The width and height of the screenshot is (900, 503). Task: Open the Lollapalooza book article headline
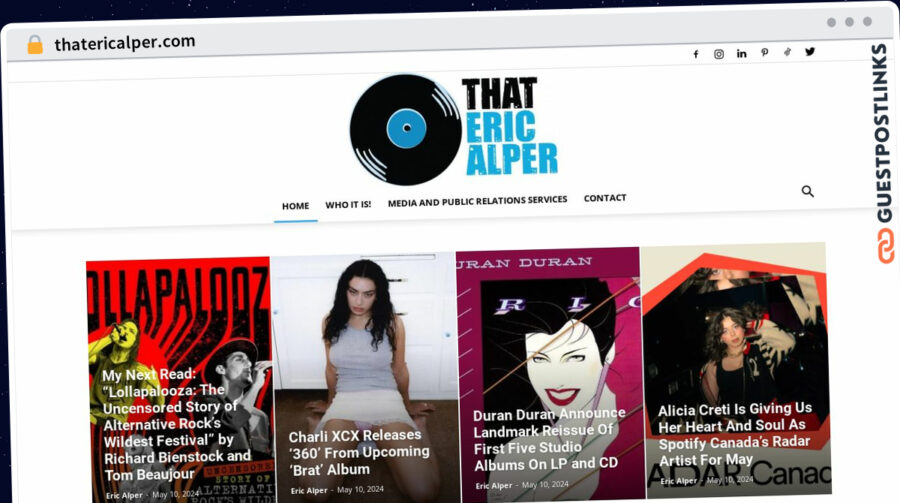[177, 425]
